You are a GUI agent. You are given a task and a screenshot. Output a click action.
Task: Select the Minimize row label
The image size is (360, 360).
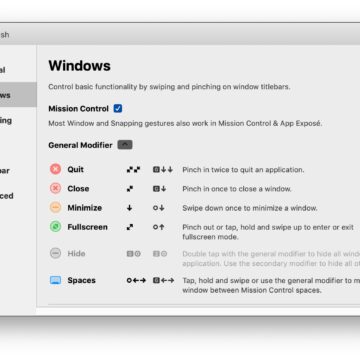point(85,208)
